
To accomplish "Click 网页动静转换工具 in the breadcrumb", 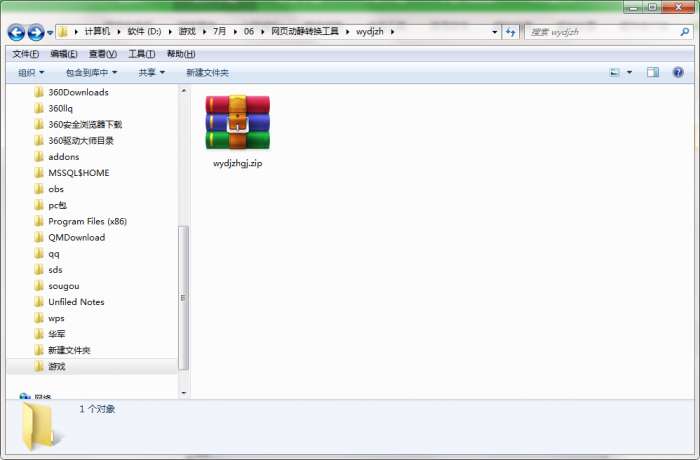I will point(305,31).
